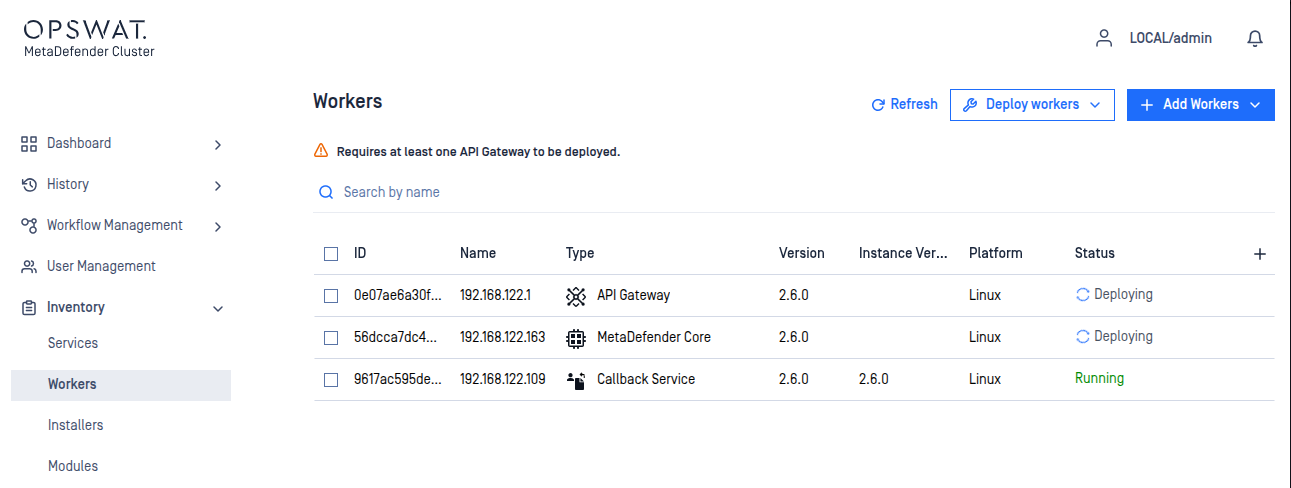Go to the Installers section
Screen dimensions: 1291x488
75,425
